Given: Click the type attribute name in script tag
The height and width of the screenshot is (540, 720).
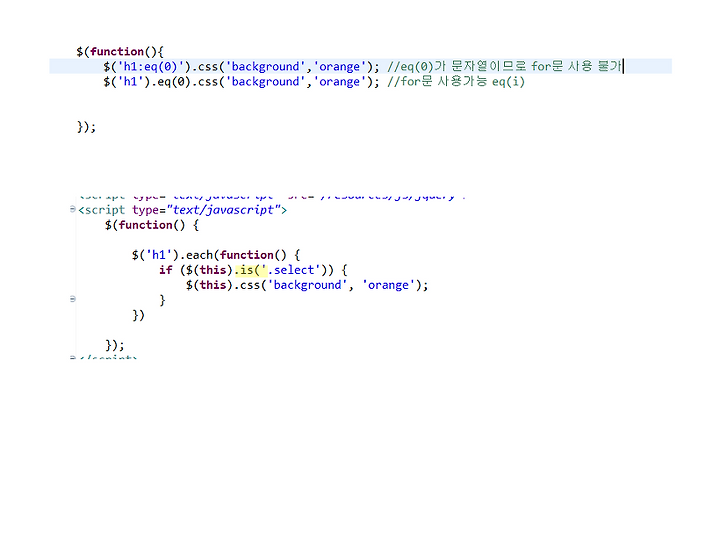Looking at the screenshot, I should point(146,210).
